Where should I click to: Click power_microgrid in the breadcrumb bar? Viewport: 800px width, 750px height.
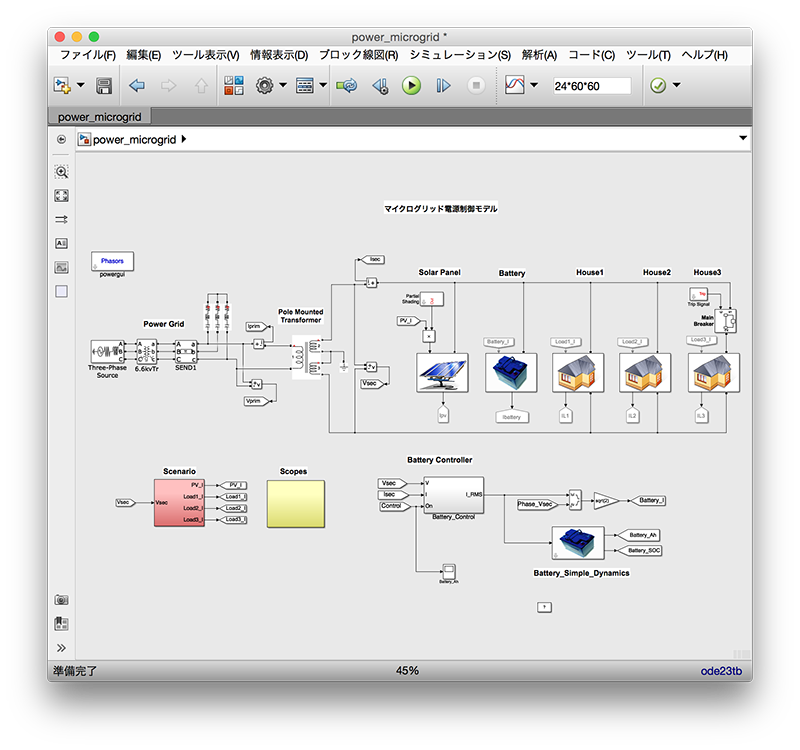[x=134, y=140]
